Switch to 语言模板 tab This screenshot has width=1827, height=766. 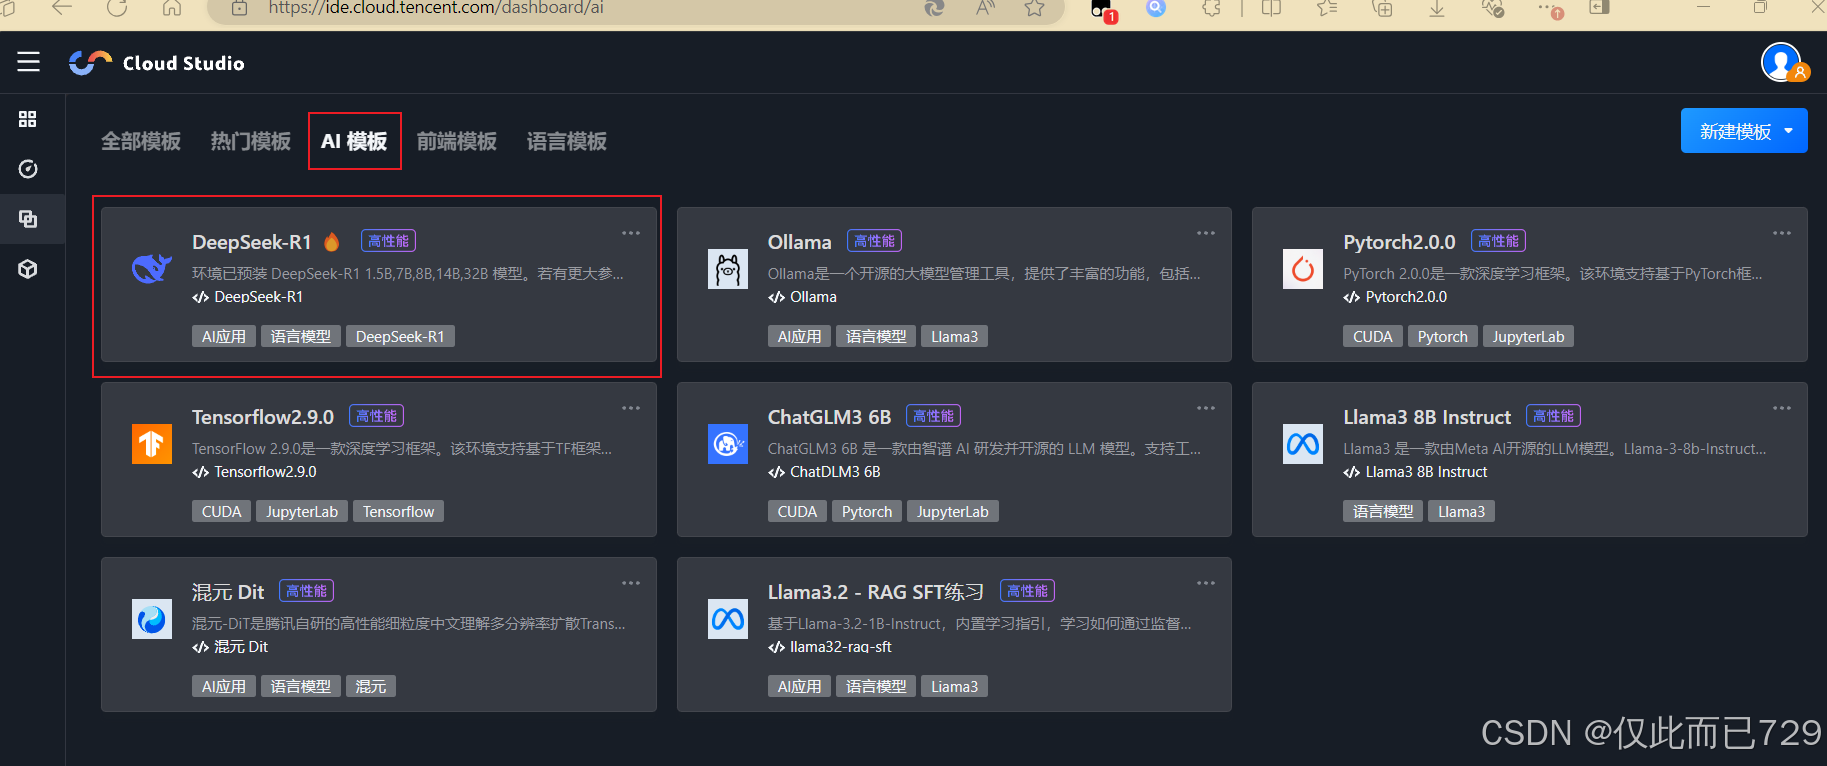(567, 141)
